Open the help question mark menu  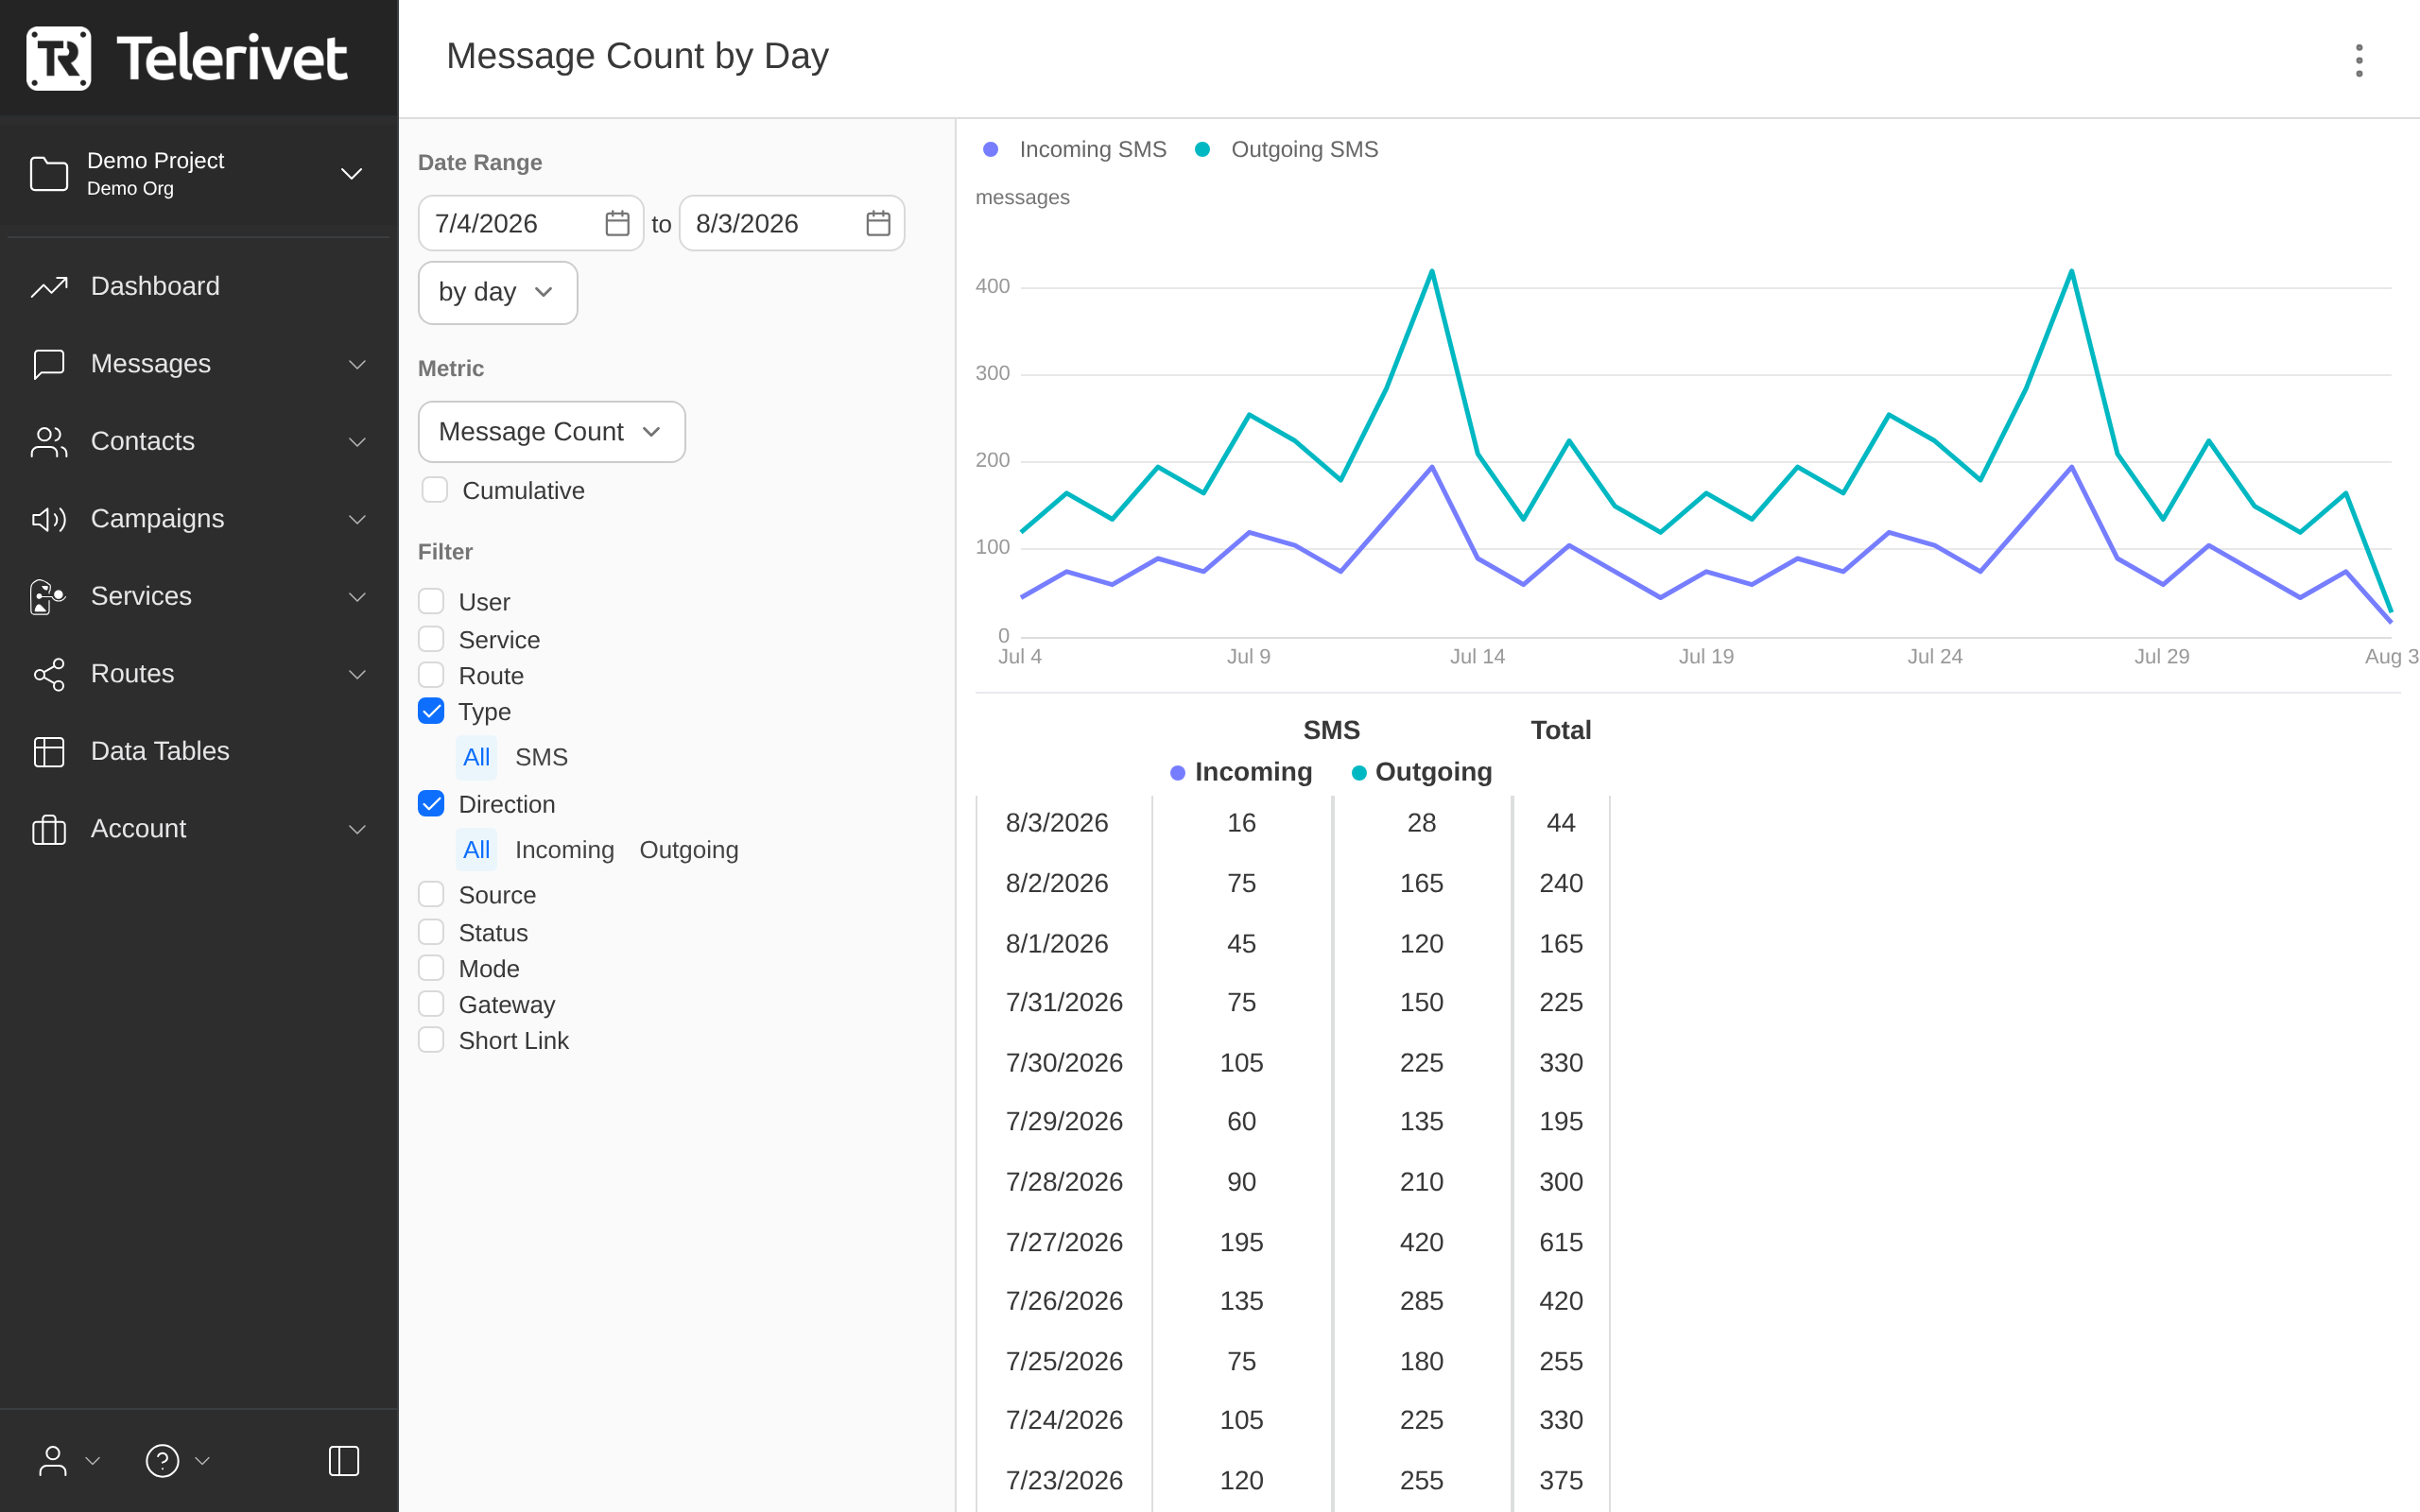162,1461
